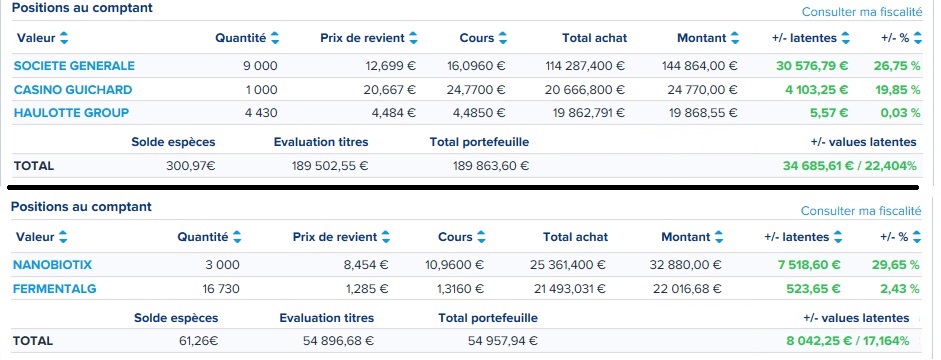Click top Consulter ma fiscalité link
The height and width of the screenshot is (360, 941).
tap(862, 11)
